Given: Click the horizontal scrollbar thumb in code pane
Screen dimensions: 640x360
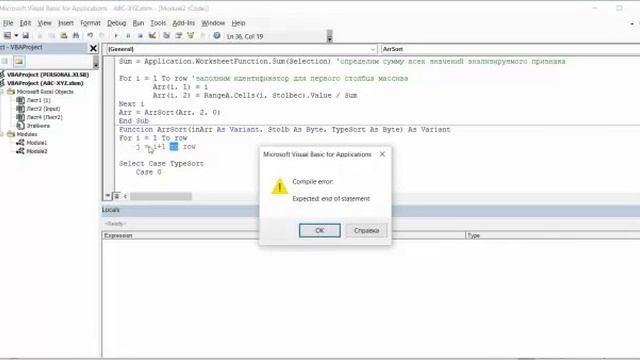Looking at the screenshot, I should click(x=161, y=196).
